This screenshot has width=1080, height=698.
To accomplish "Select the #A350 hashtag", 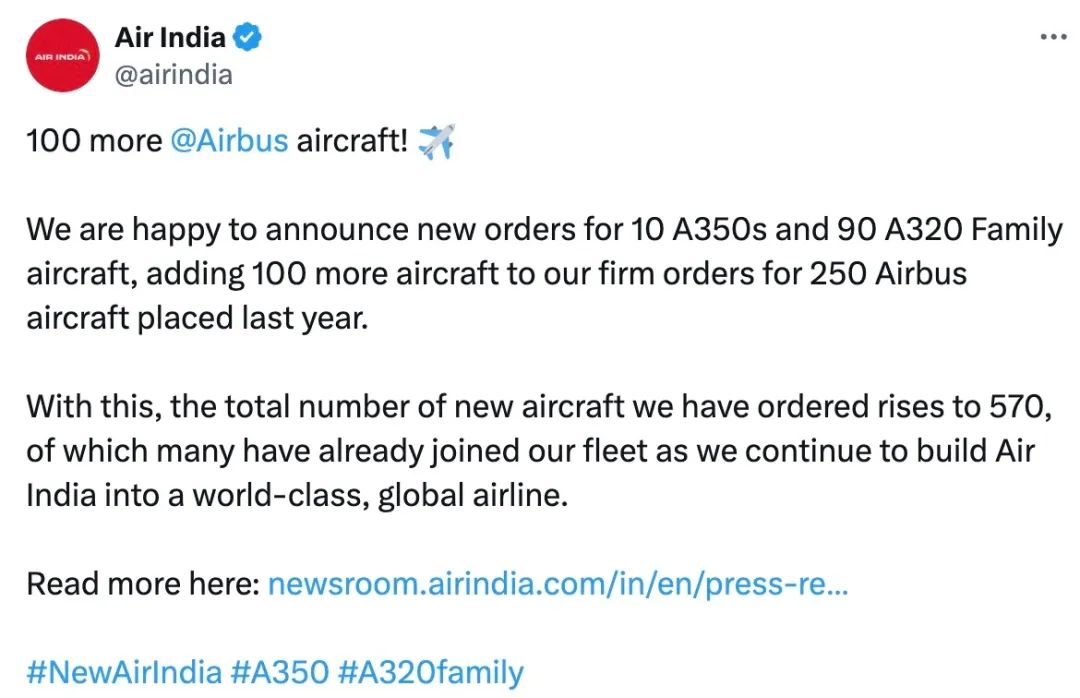I will 283,672.
